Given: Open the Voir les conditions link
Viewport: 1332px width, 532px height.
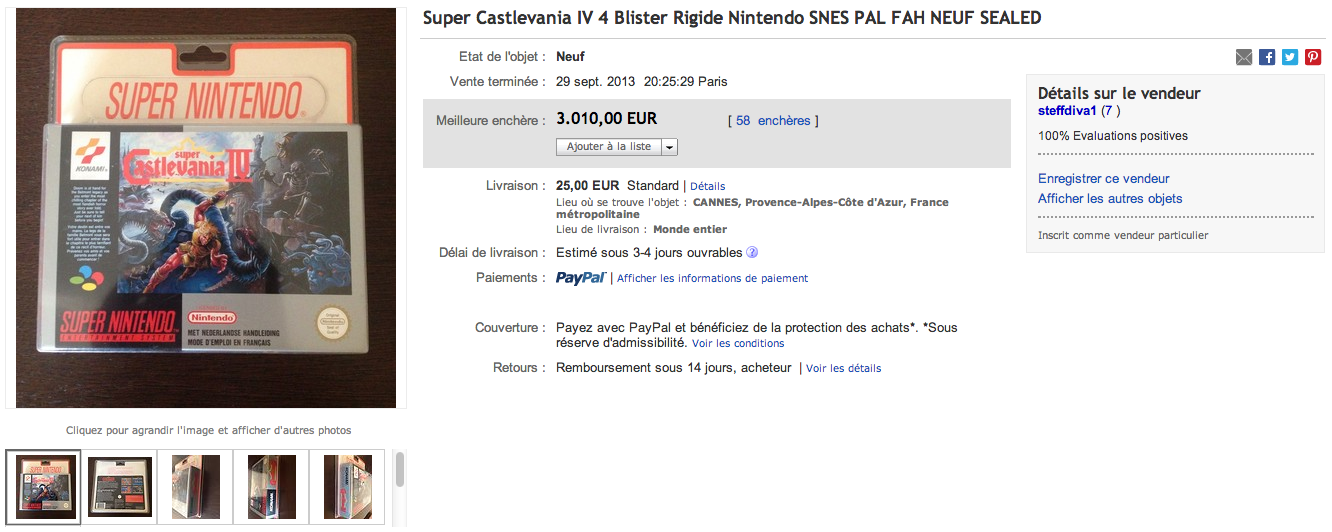Looking at the screenshot, I should coord(738,344).
